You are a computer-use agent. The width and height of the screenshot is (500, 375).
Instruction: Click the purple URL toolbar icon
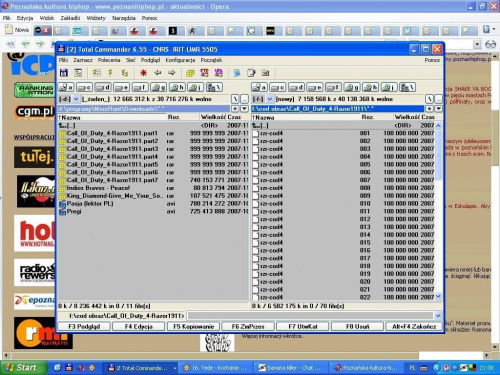pyautogui.click(x=218, y=73)
